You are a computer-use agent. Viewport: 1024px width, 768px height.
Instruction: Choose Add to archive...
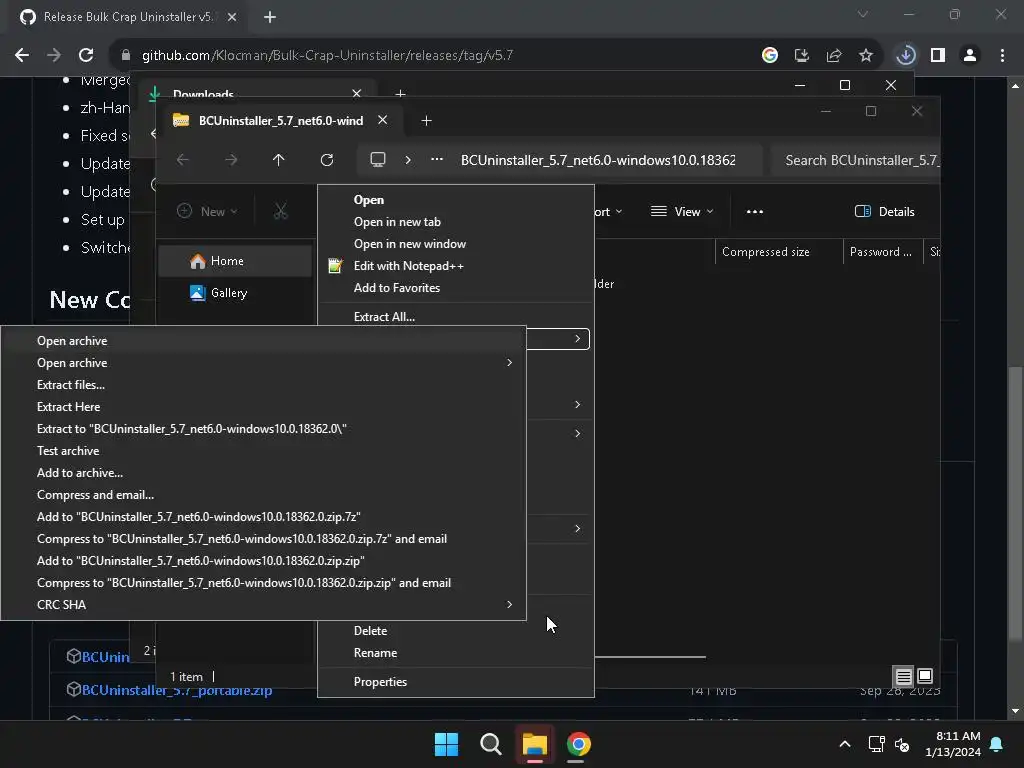click(x=263, y=473)
